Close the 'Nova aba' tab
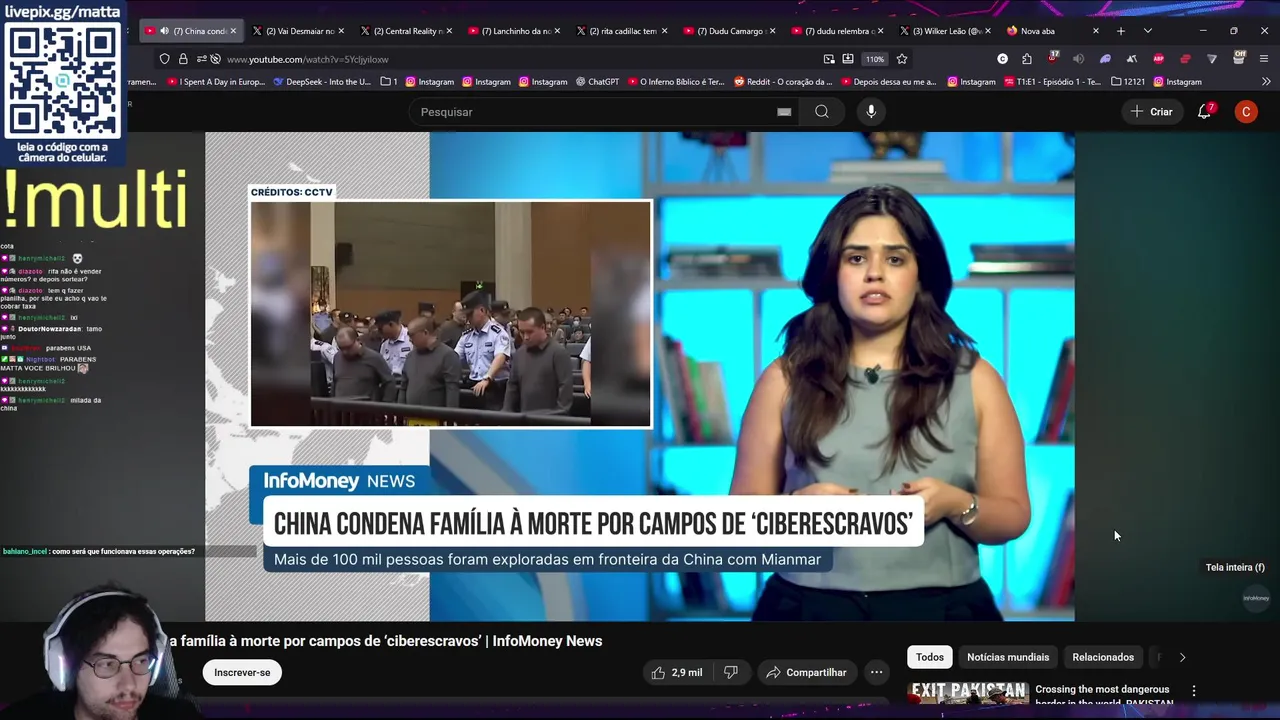Screen dimensions: 1280x720 coord(1095,31)
